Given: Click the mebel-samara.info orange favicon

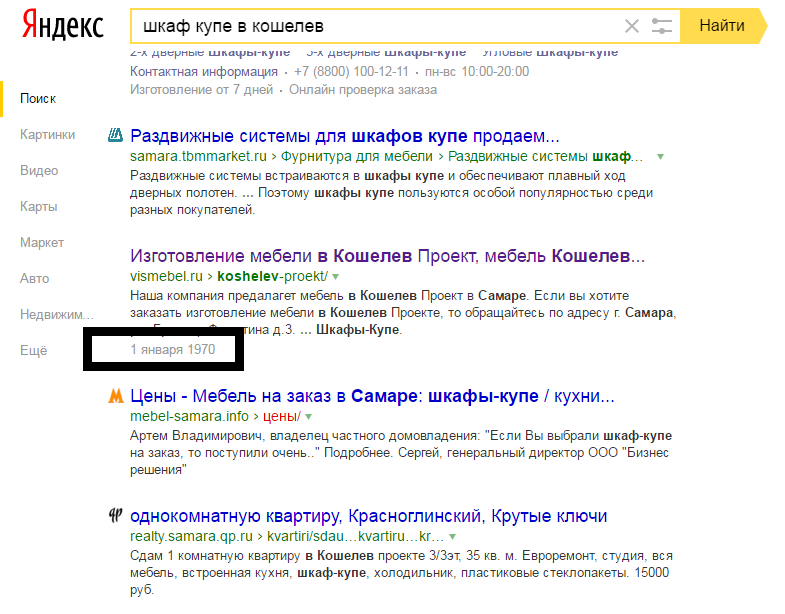Looking at the screenshot, I should click(116, 396).
